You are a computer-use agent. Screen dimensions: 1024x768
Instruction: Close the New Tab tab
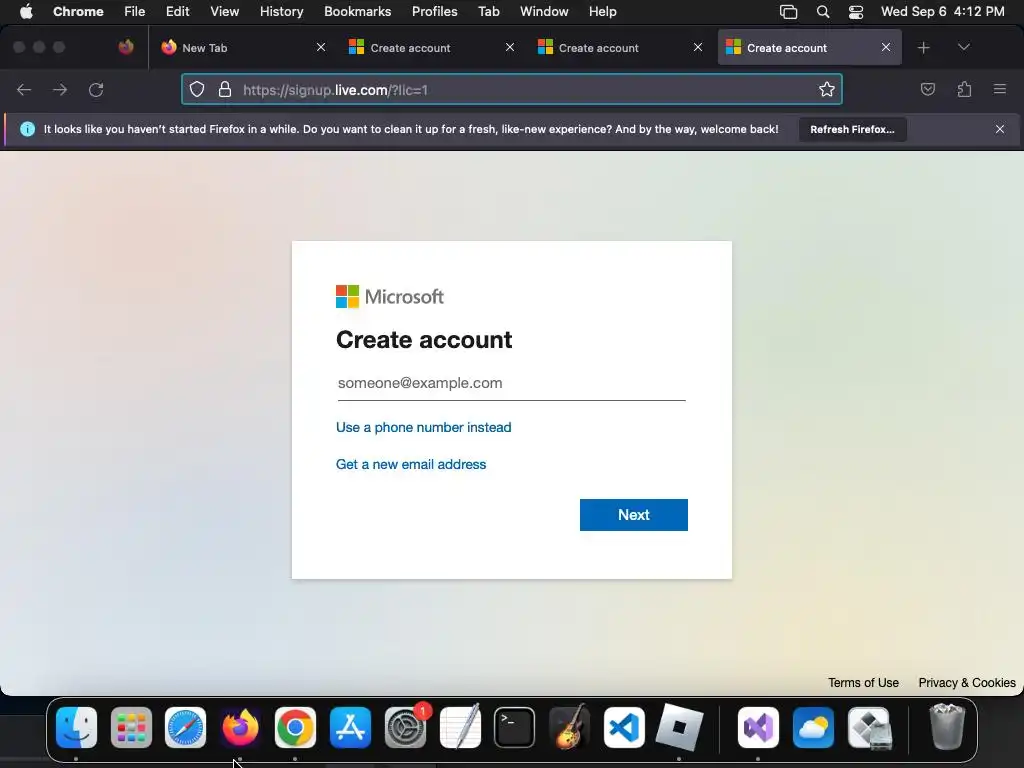(x=321, y=47)
